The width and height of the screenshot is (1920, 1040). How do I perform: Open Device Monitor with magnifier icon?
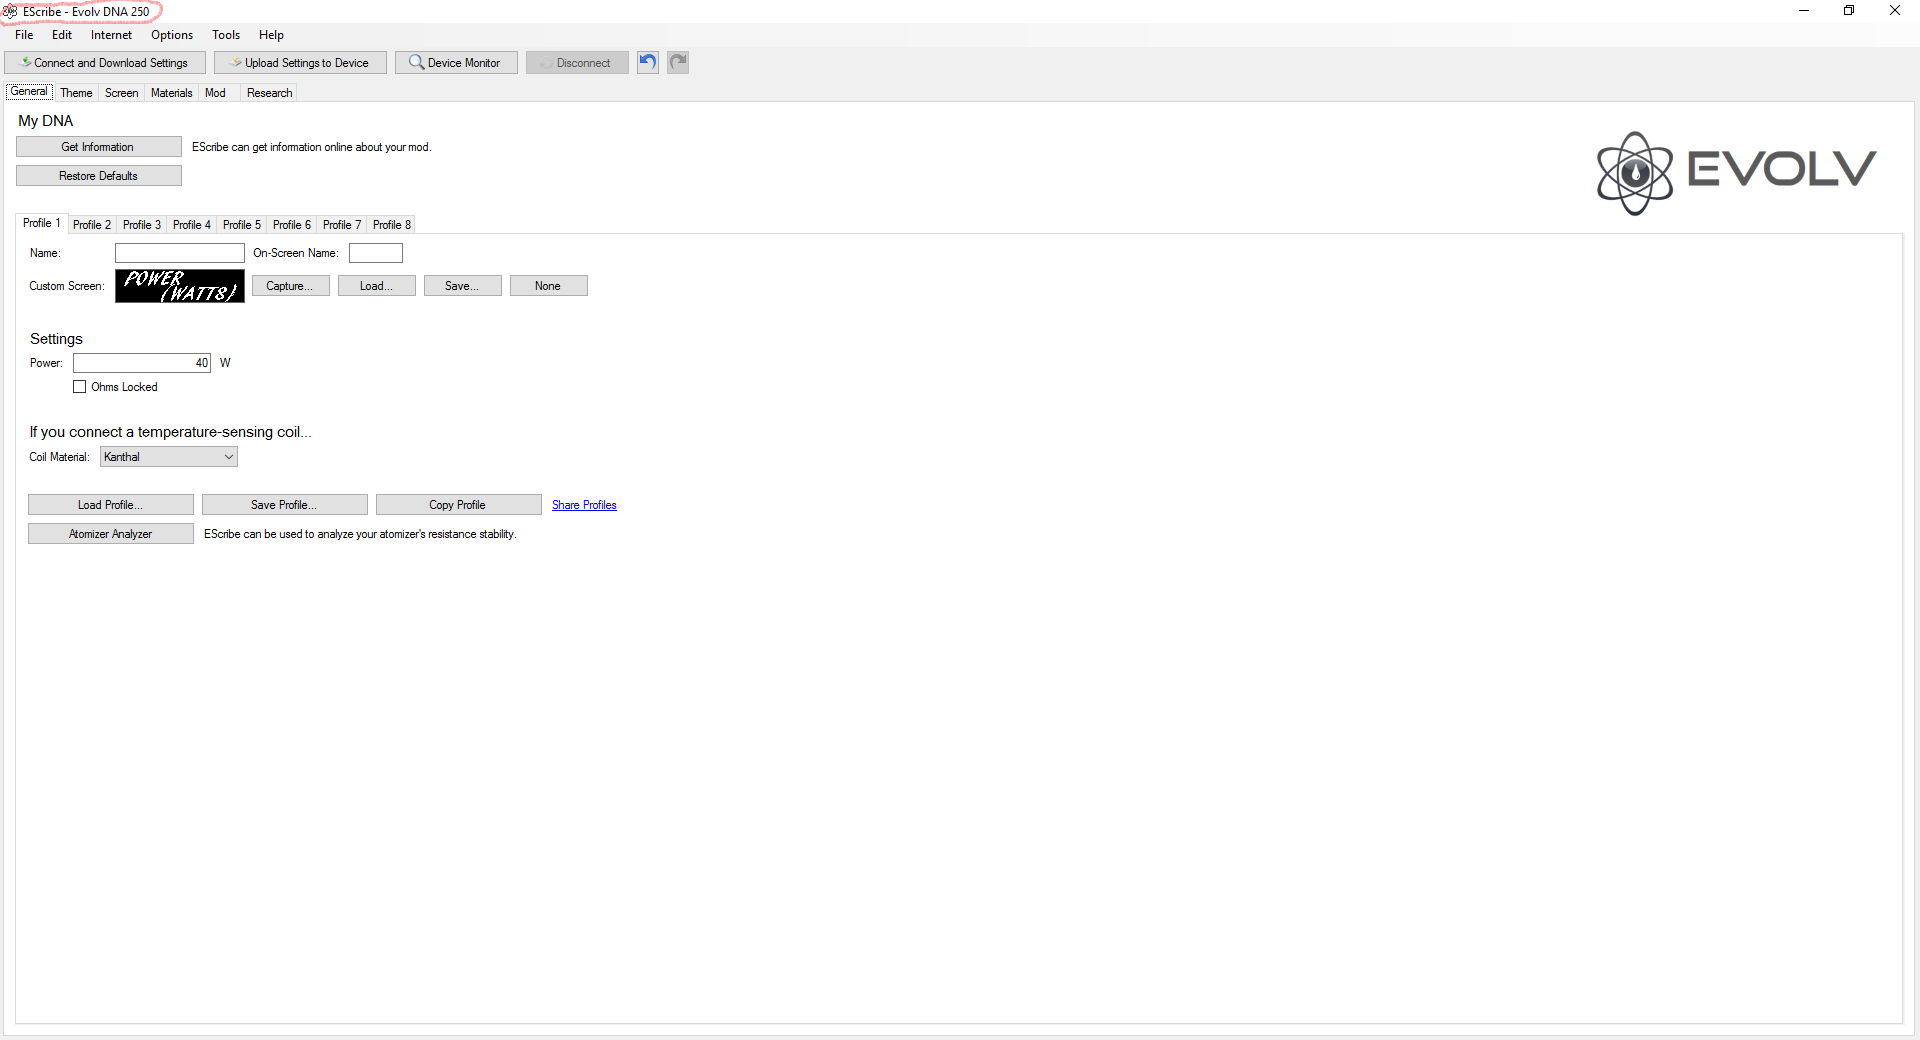point(456,62)
